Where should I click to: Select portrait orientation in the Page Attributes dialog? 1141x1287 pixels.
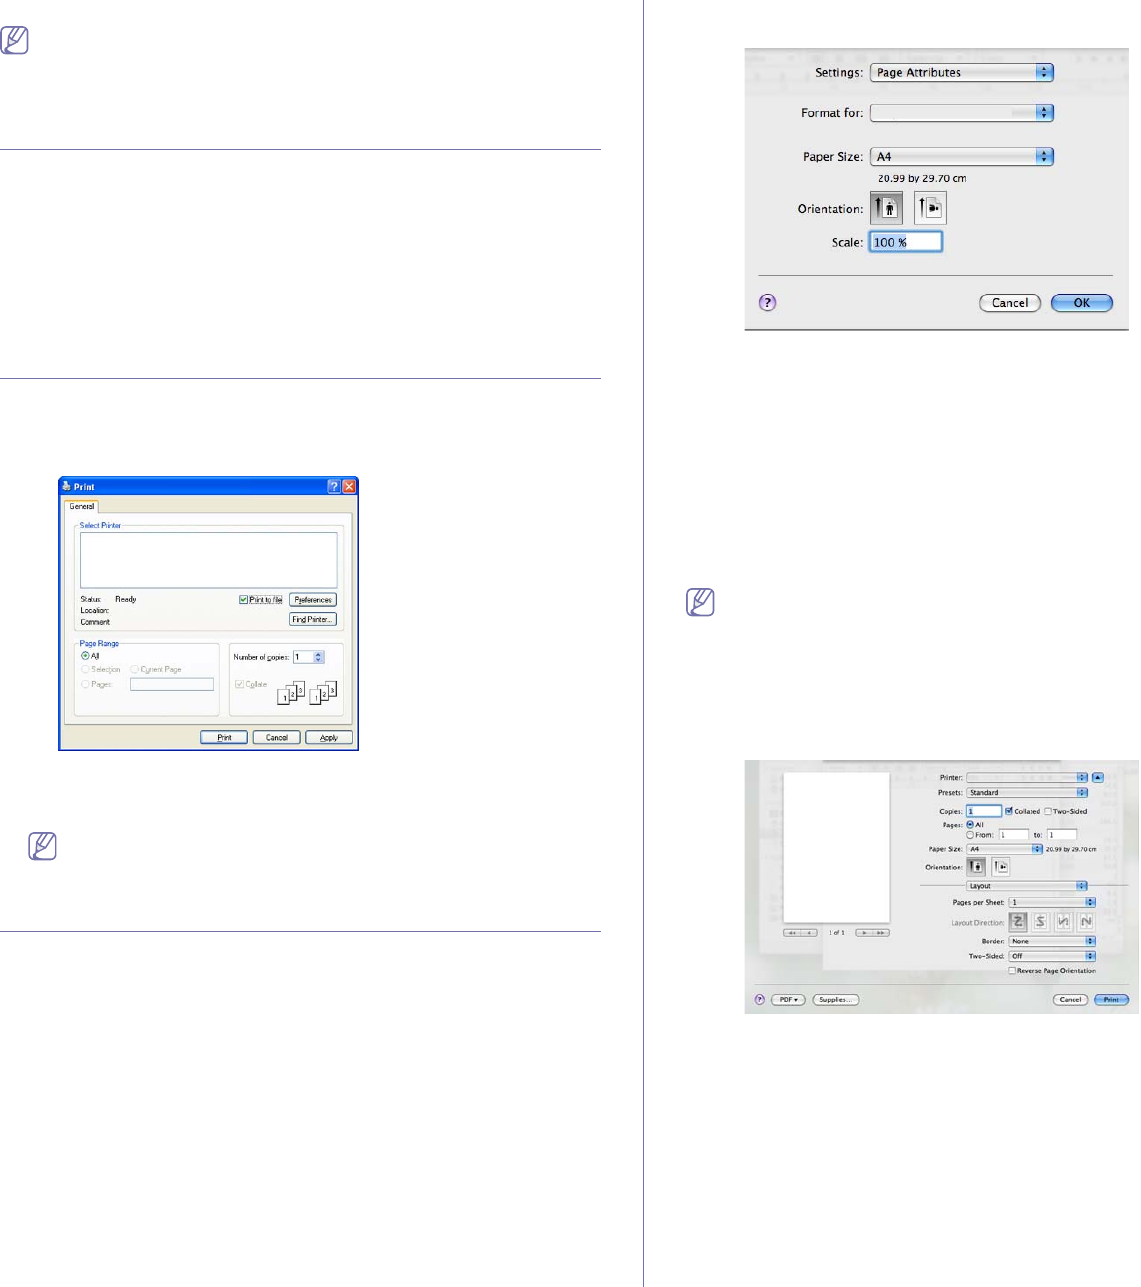click(887, 208)
